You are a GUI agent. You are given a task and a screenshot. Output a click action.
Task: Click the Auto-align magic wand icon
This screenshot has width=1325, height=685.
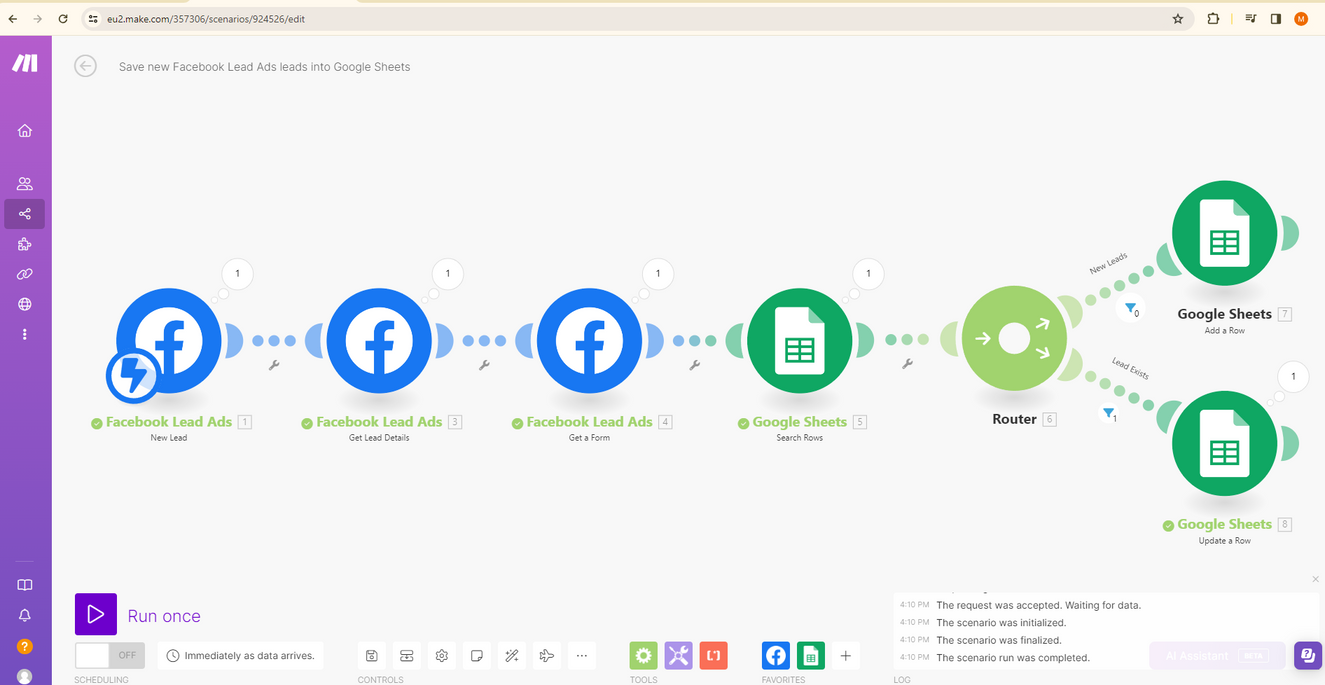511,656
